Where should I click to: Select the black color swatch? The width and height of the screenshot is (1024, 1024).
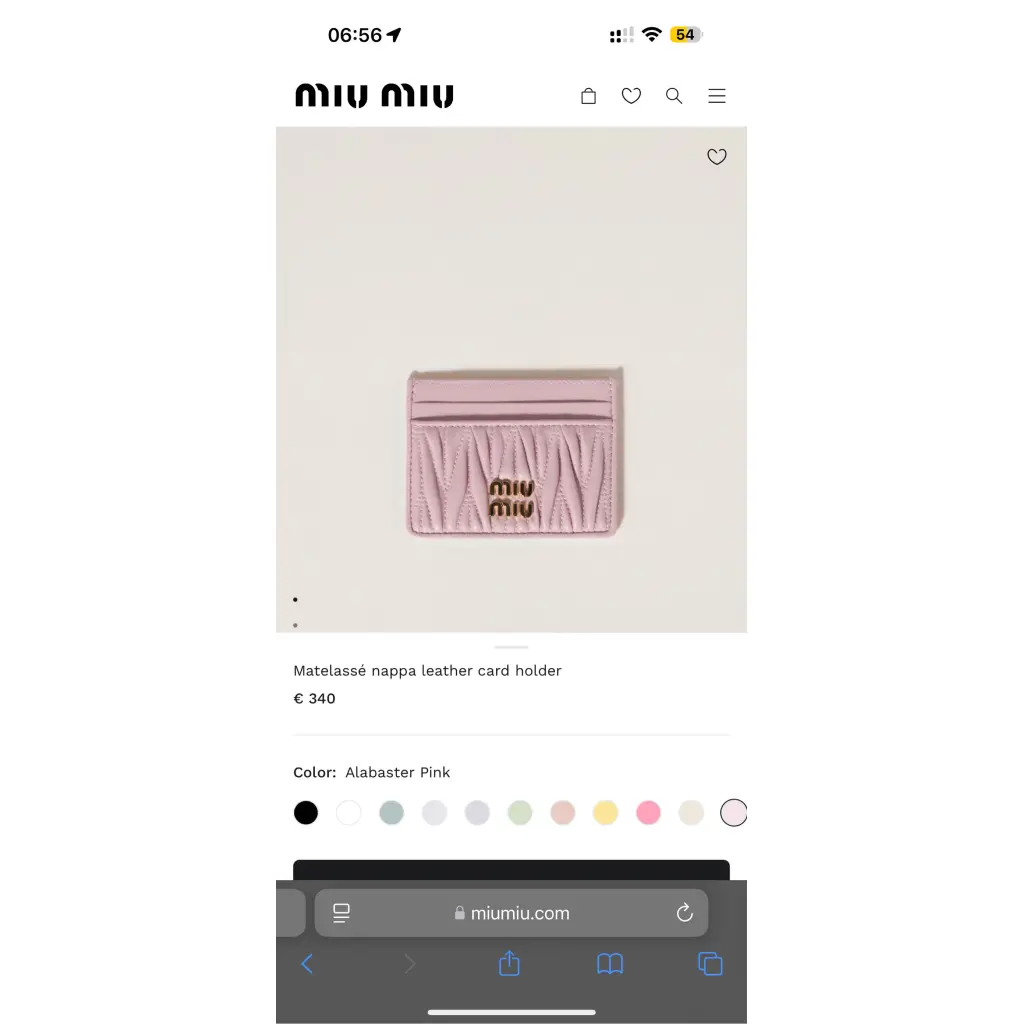tap(306, 812)
